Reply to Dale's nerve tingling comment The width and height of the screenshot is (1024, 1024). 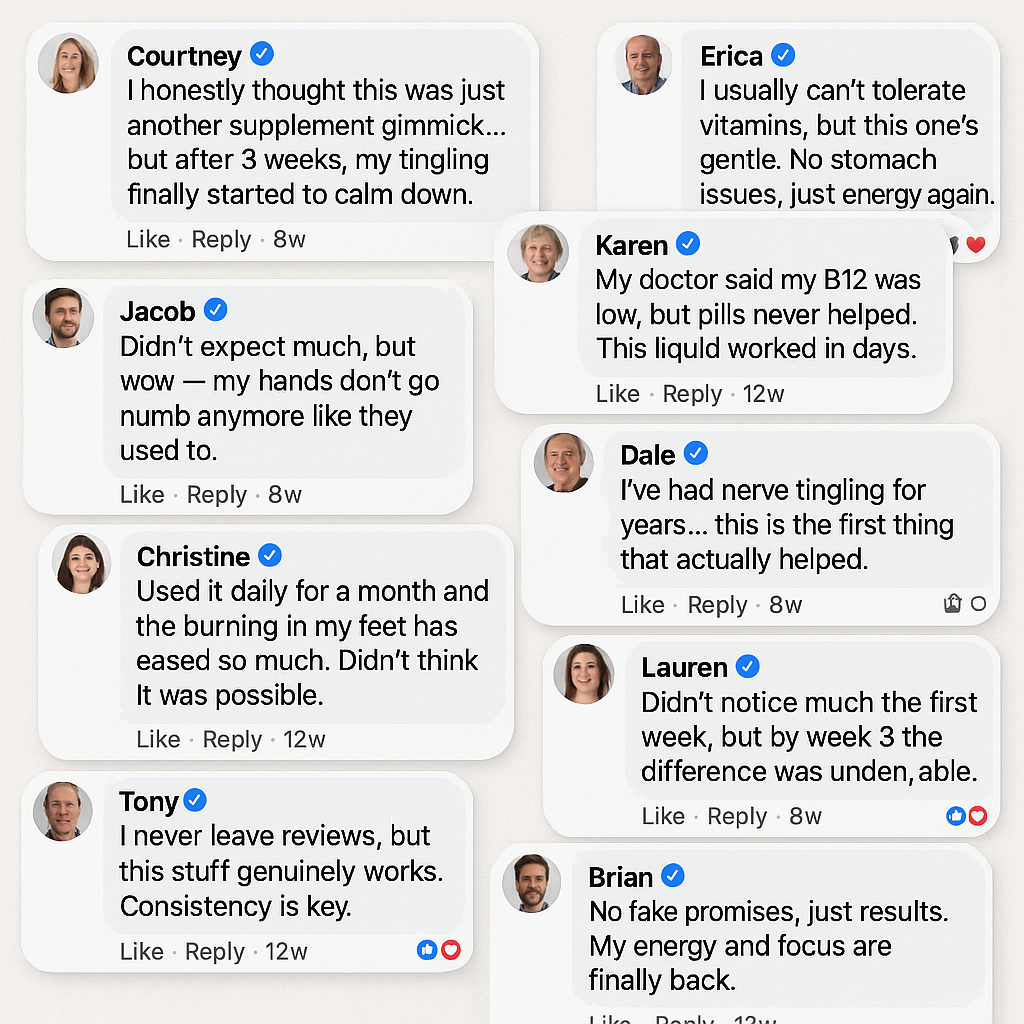click(717, 605)
